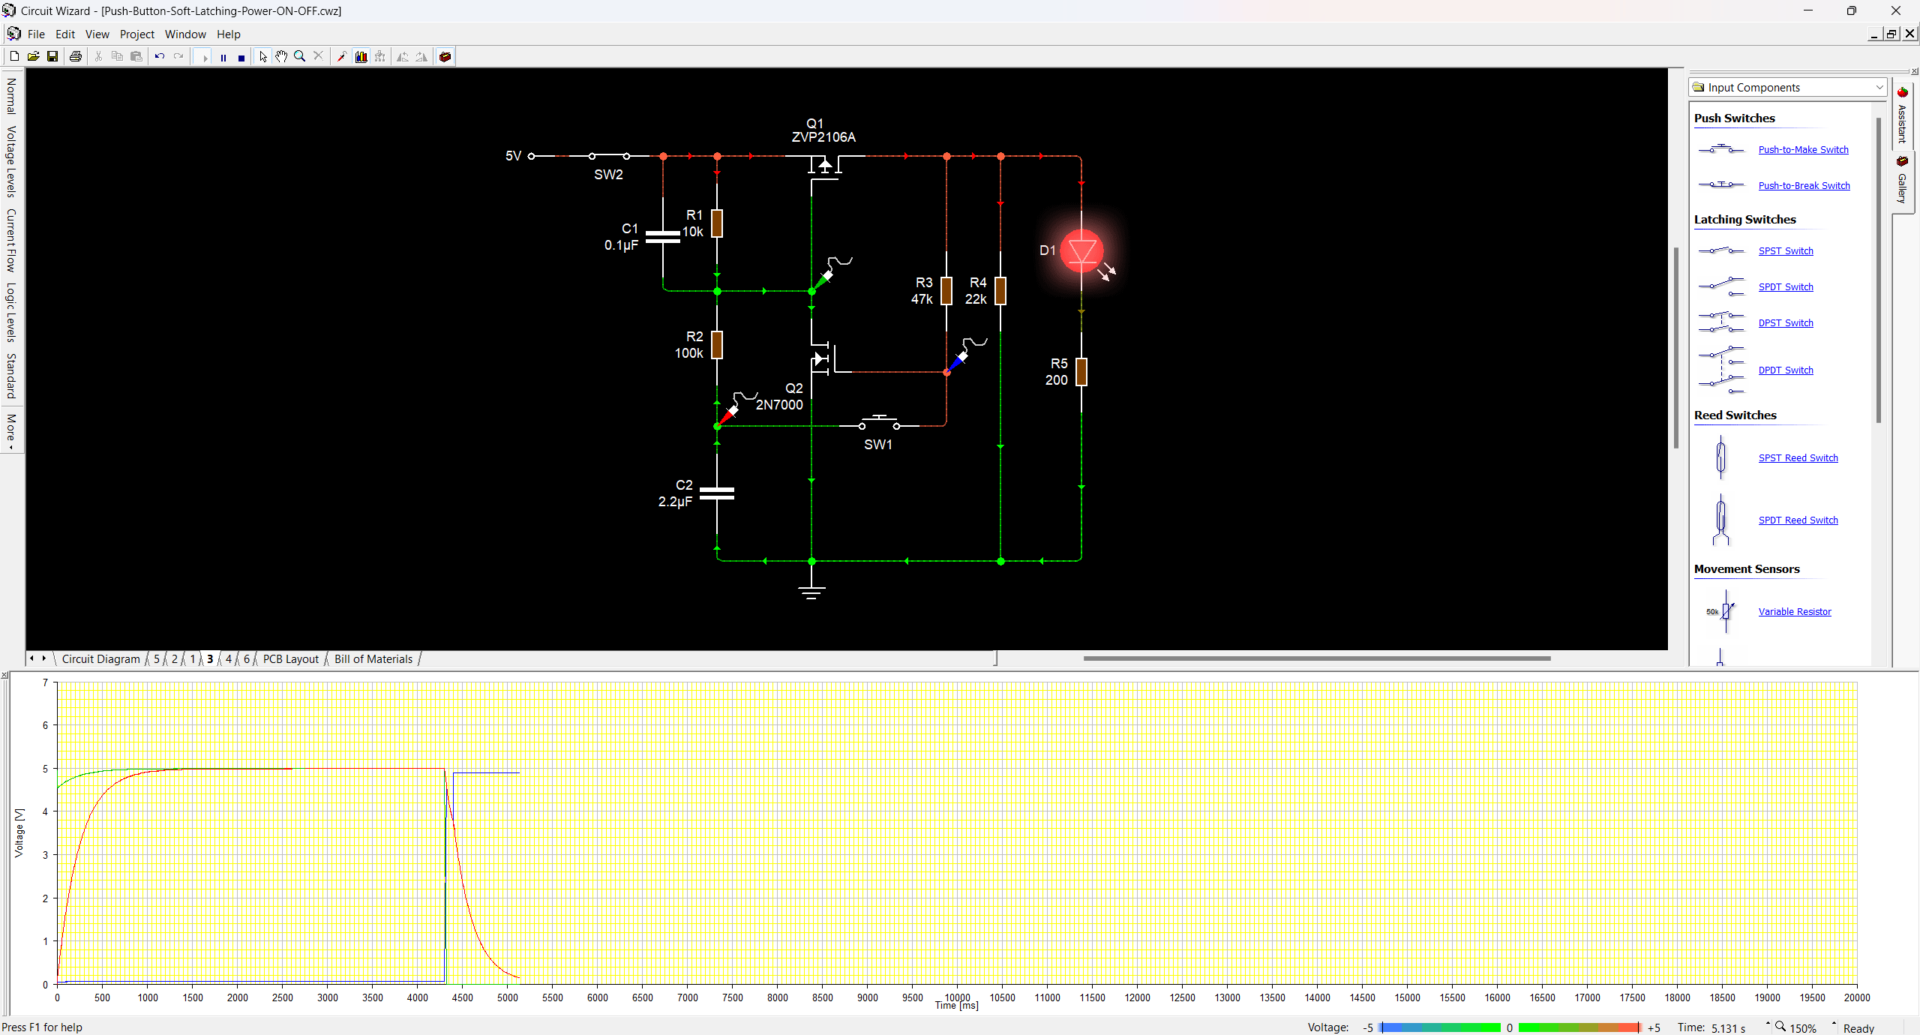Pause the running simulation
The width and height of the screenshot is (1920, 1035).
(223, 56)
